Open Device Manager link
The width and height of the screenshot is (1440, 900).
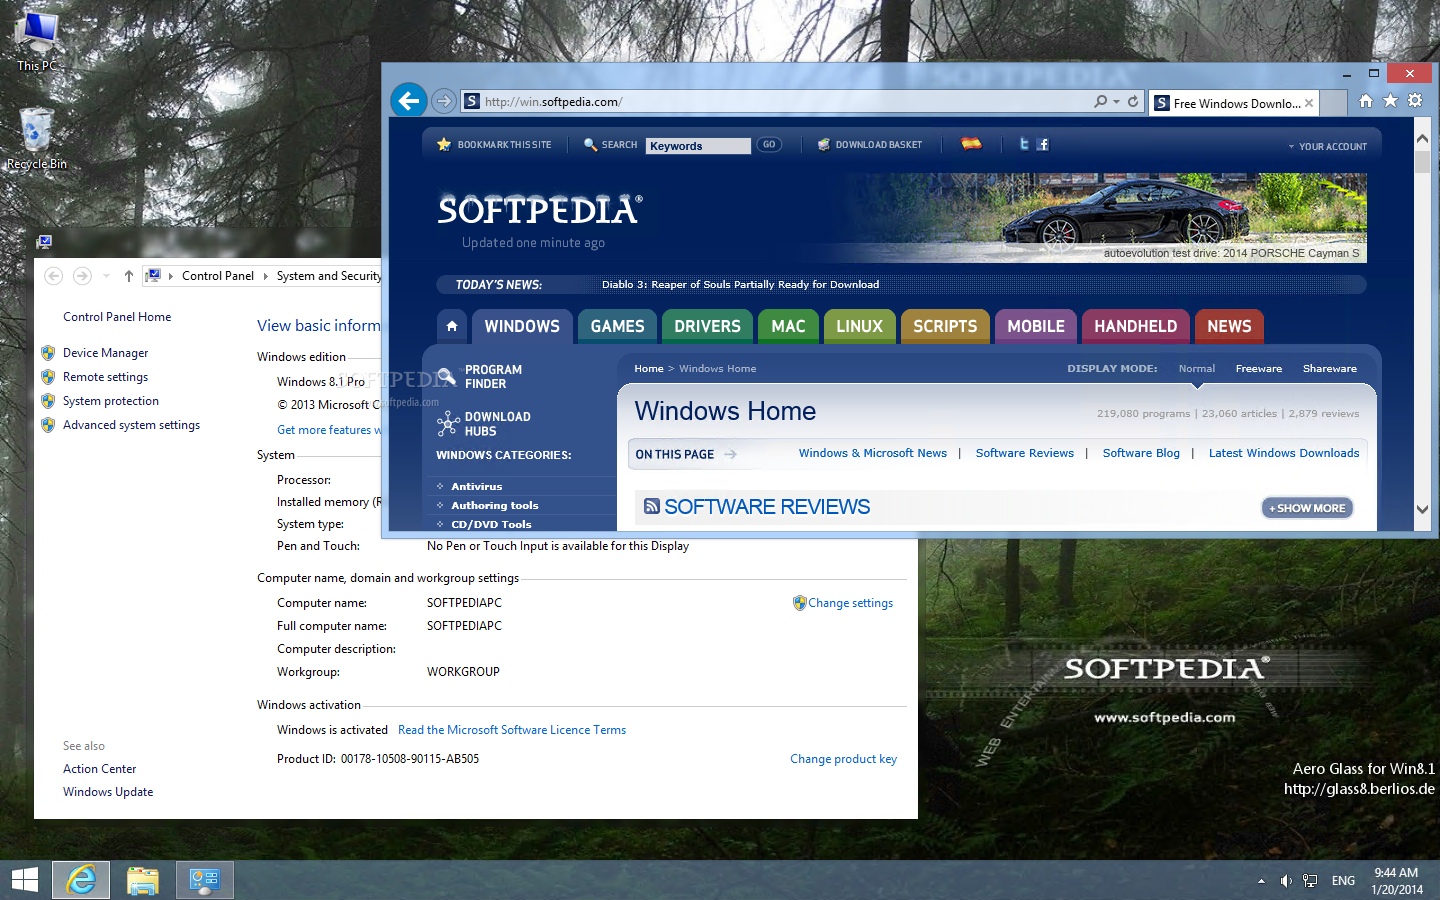tap(105, 353)
